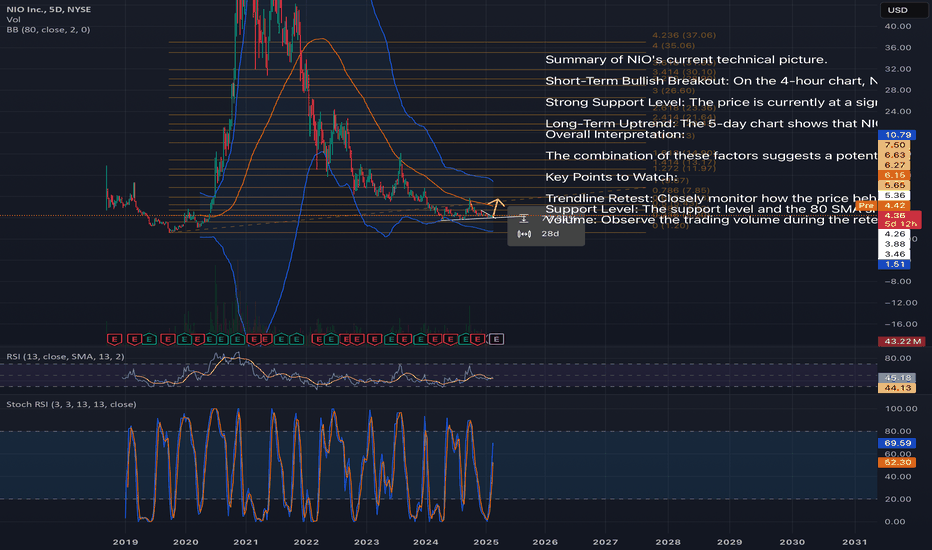Select the 'Trendline Retest' note
This screenshot has width=932, height=550.
711,199
